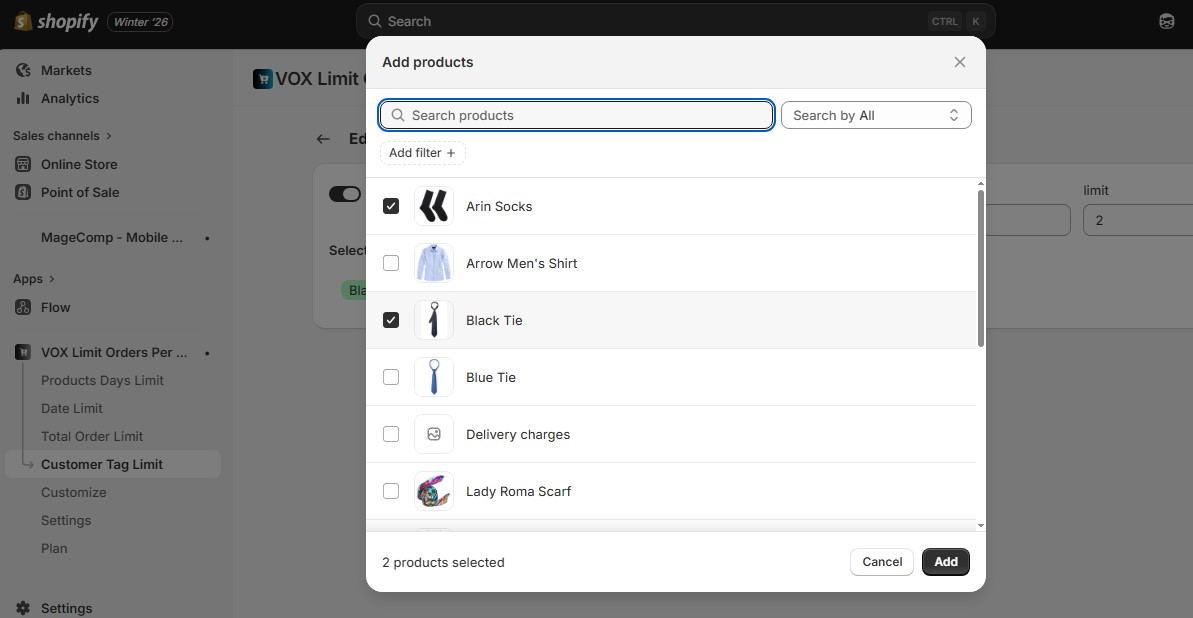Click the Settings gear icon in sidebar
Viewport: 1193px width, 618px height.
(x=23, y=608)
